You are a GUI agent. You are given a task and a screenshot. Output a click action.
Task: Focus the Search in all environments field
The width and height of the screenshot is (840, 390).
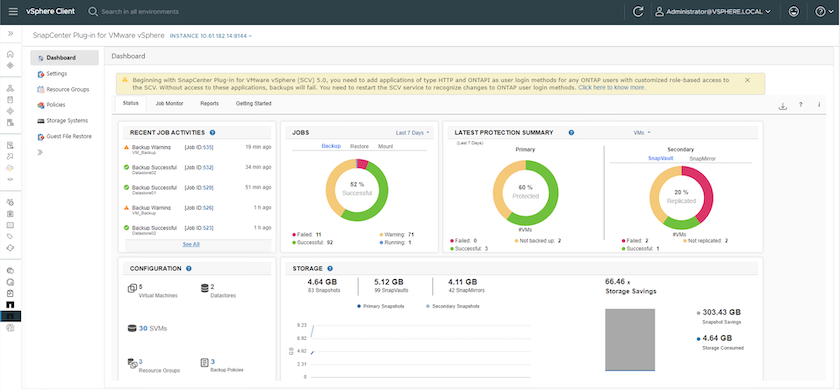(x=139, y=11)
